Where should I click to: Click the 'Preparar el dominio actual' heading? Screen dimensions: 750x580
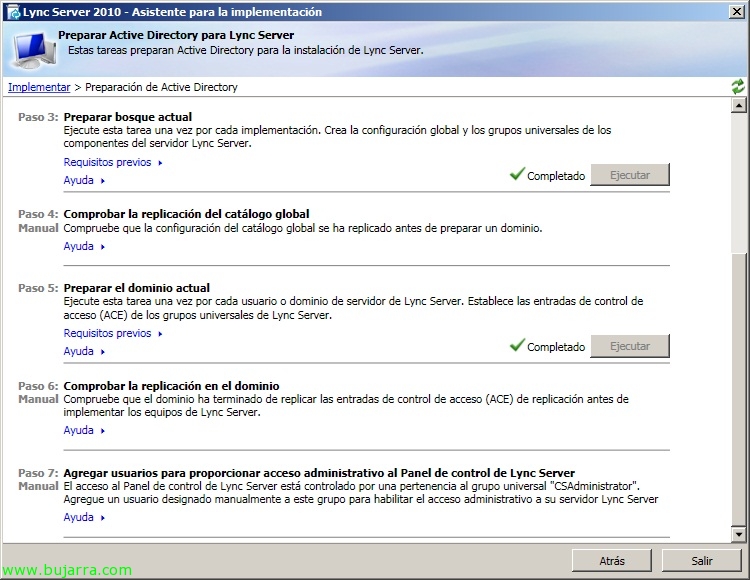click(137, 288)
